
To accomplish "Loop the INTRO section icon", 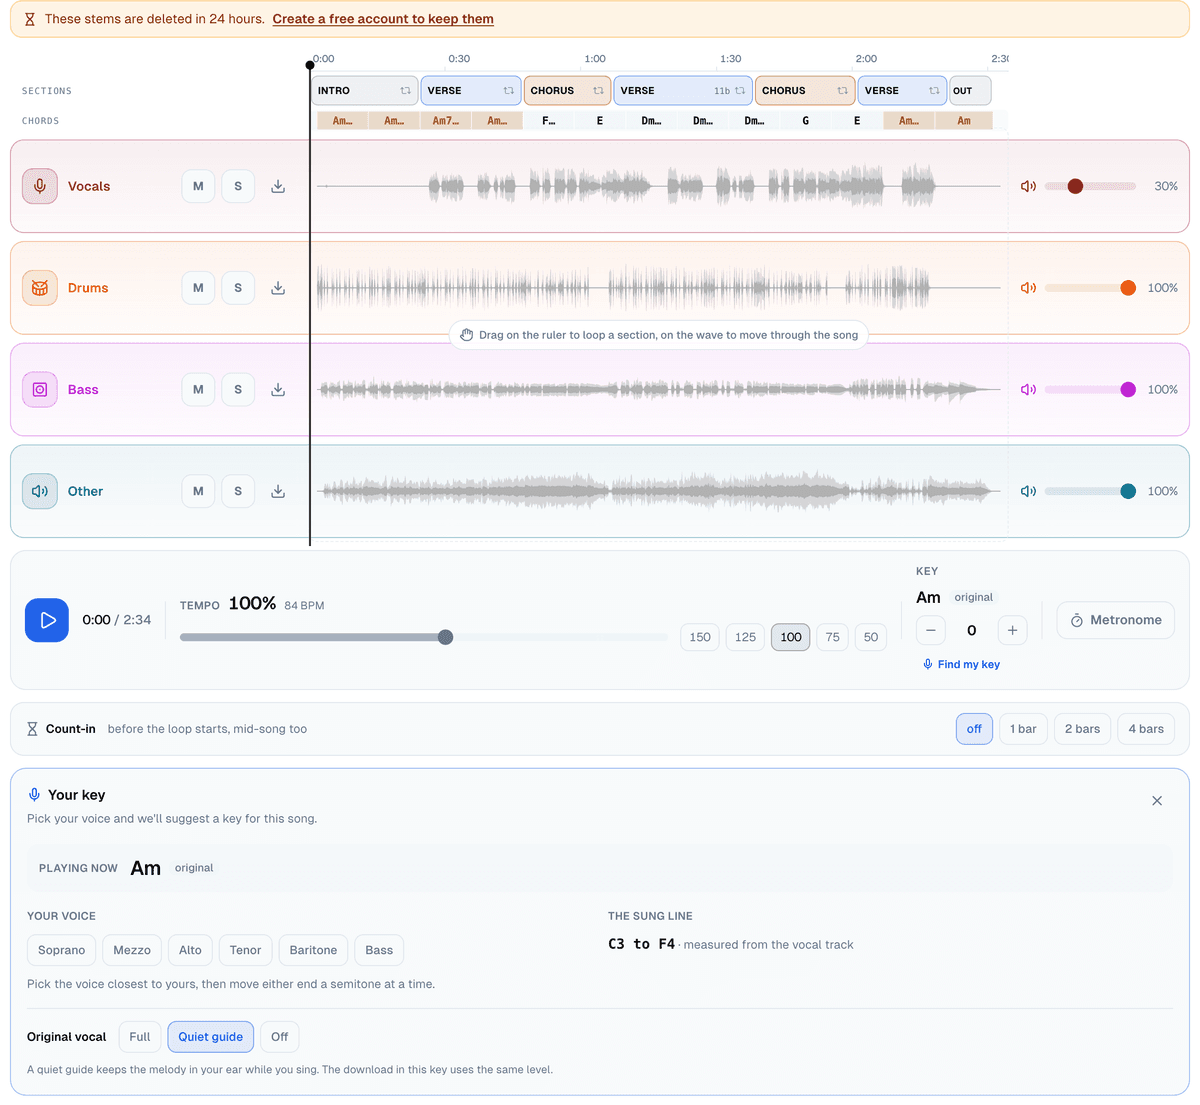I will coord(406,91).
